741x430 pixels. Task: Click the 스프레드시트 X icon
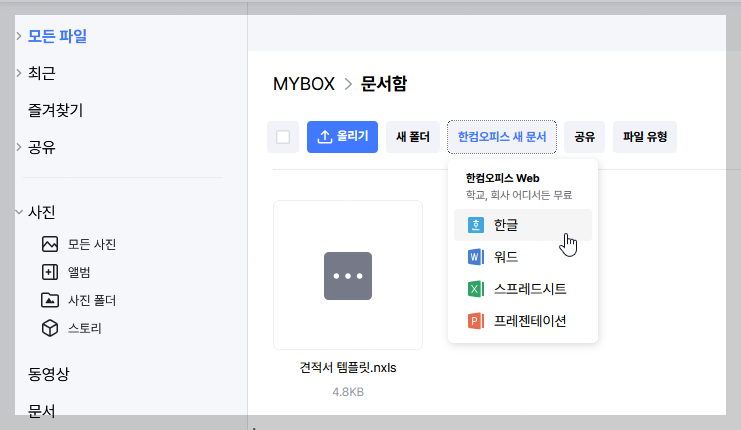(x=476, y=289)
